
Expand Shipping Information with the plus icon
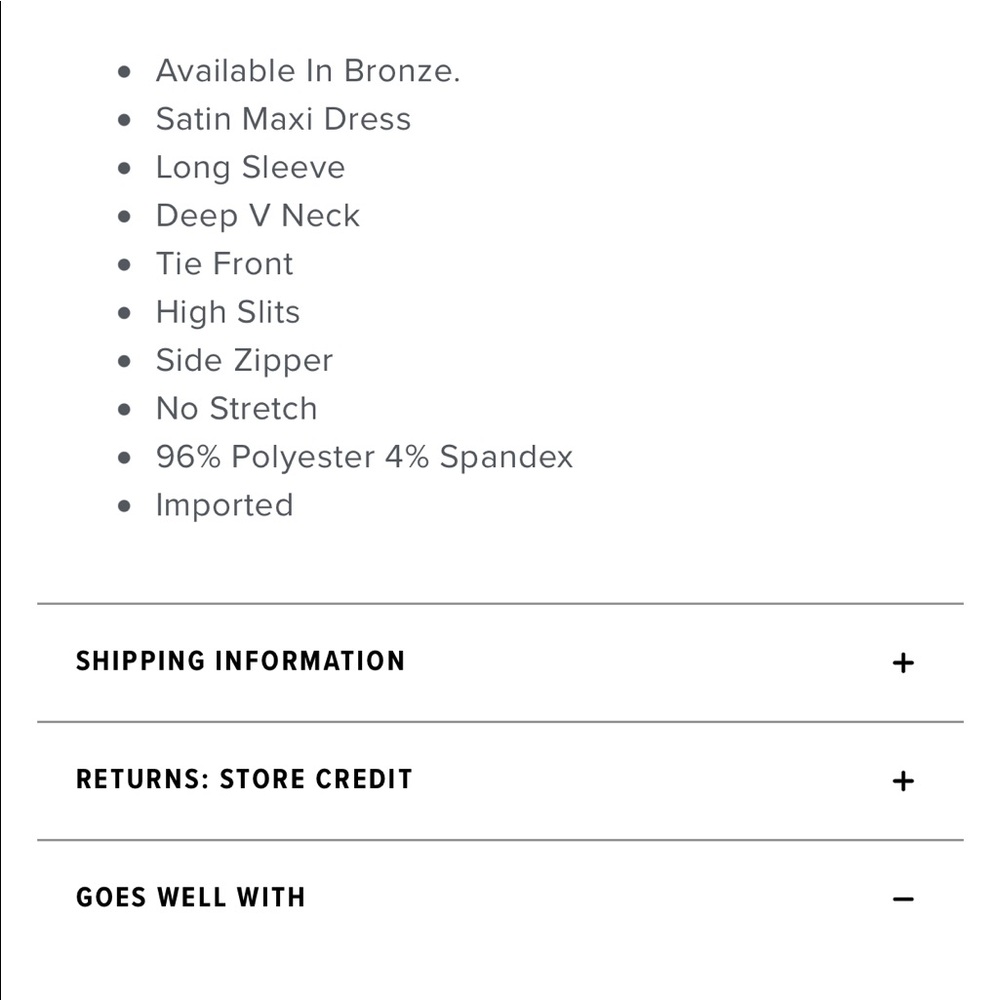coord(903,663)
